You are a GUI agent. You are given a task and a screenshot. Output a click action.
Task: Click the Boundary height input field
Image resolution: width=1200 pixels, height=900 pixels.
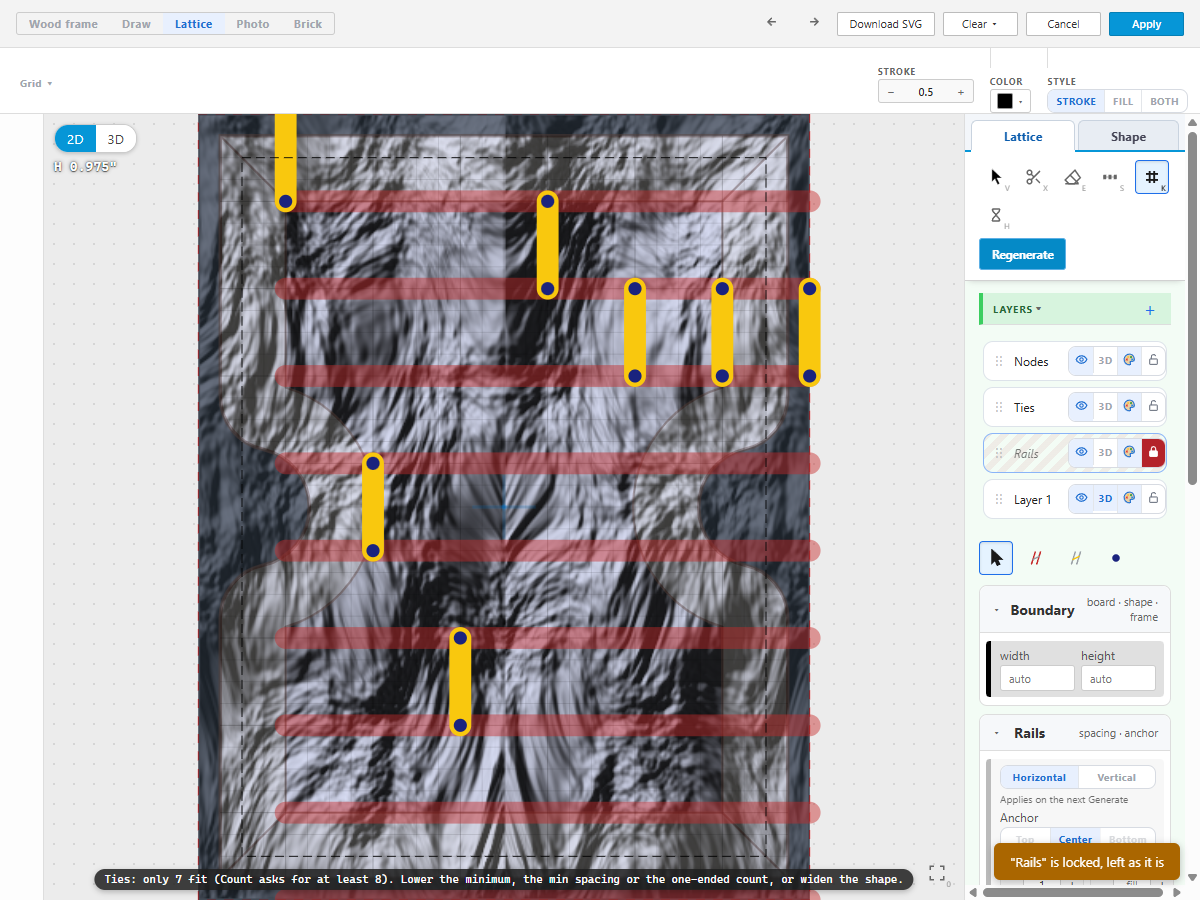coord(1118,679)
